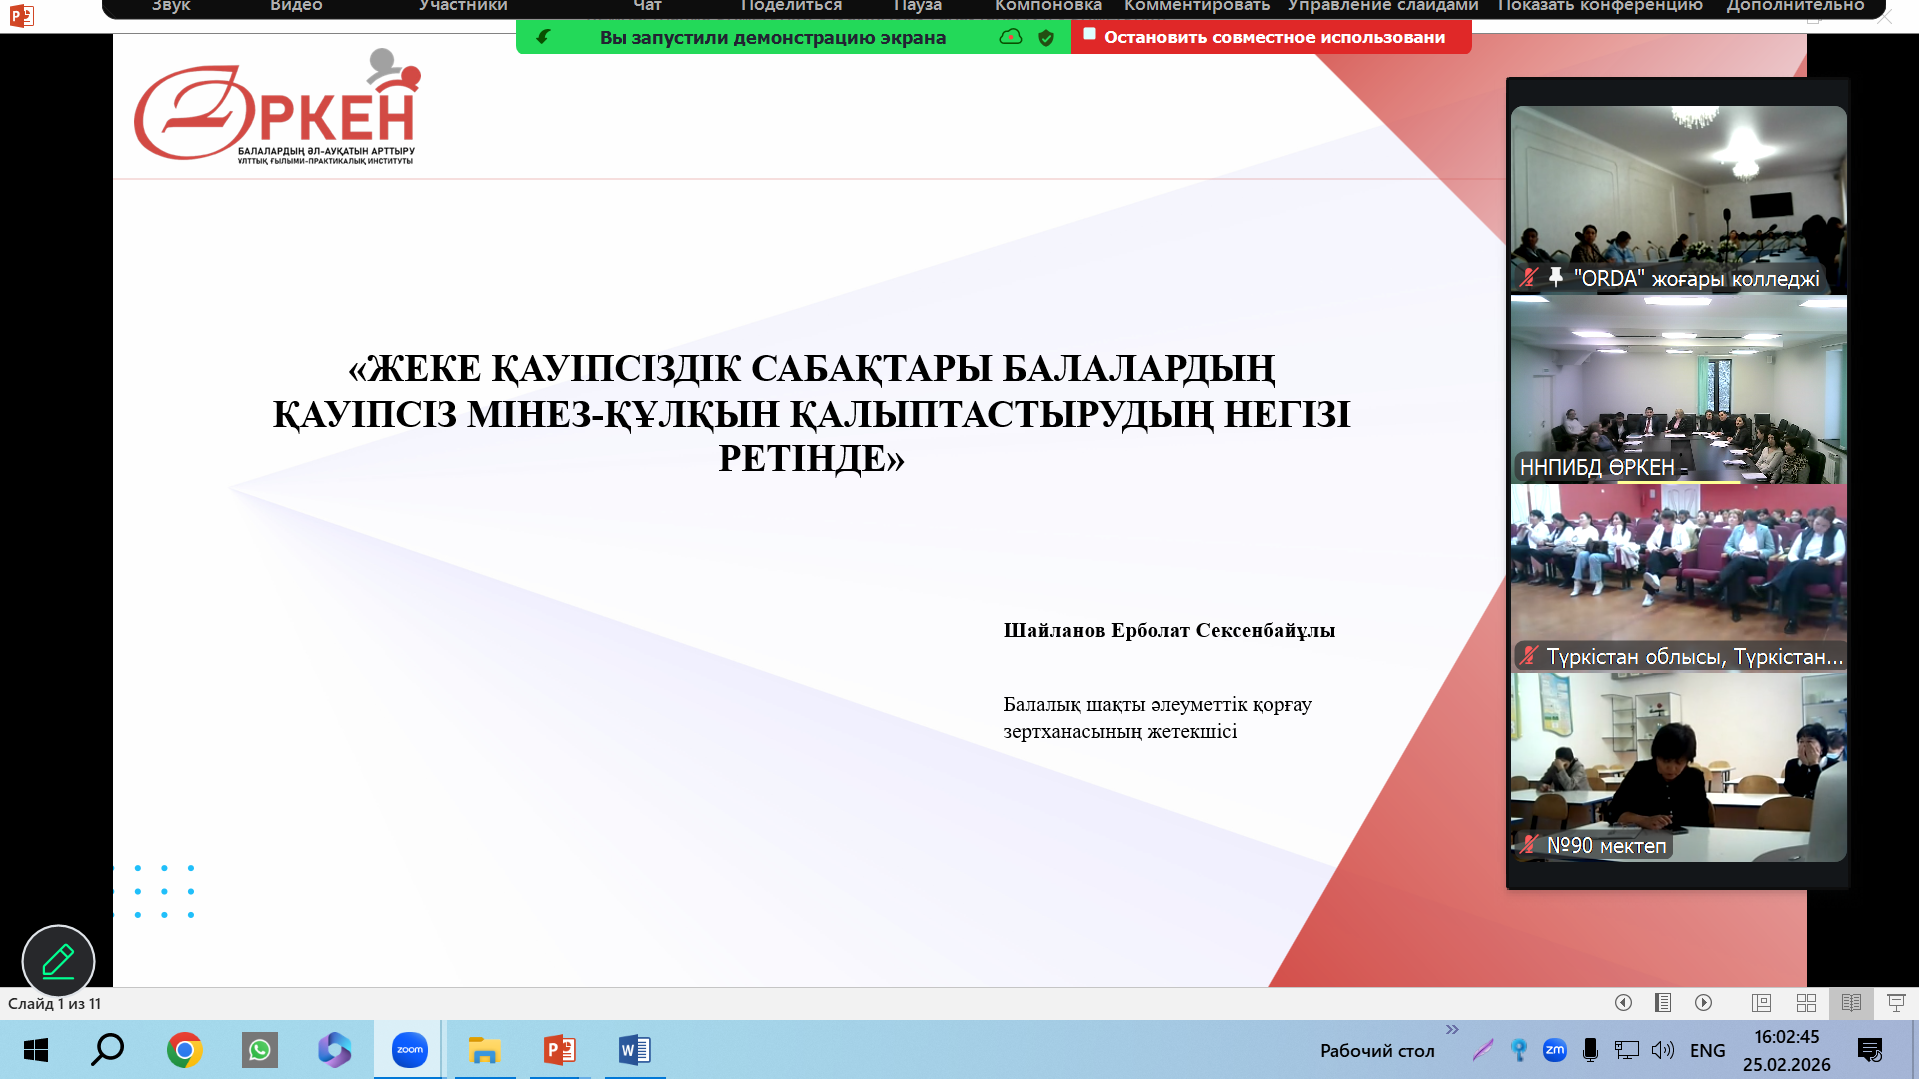Click the cloud recording indicator icon
The image size is (1919, 1079).
point(1011,37)
